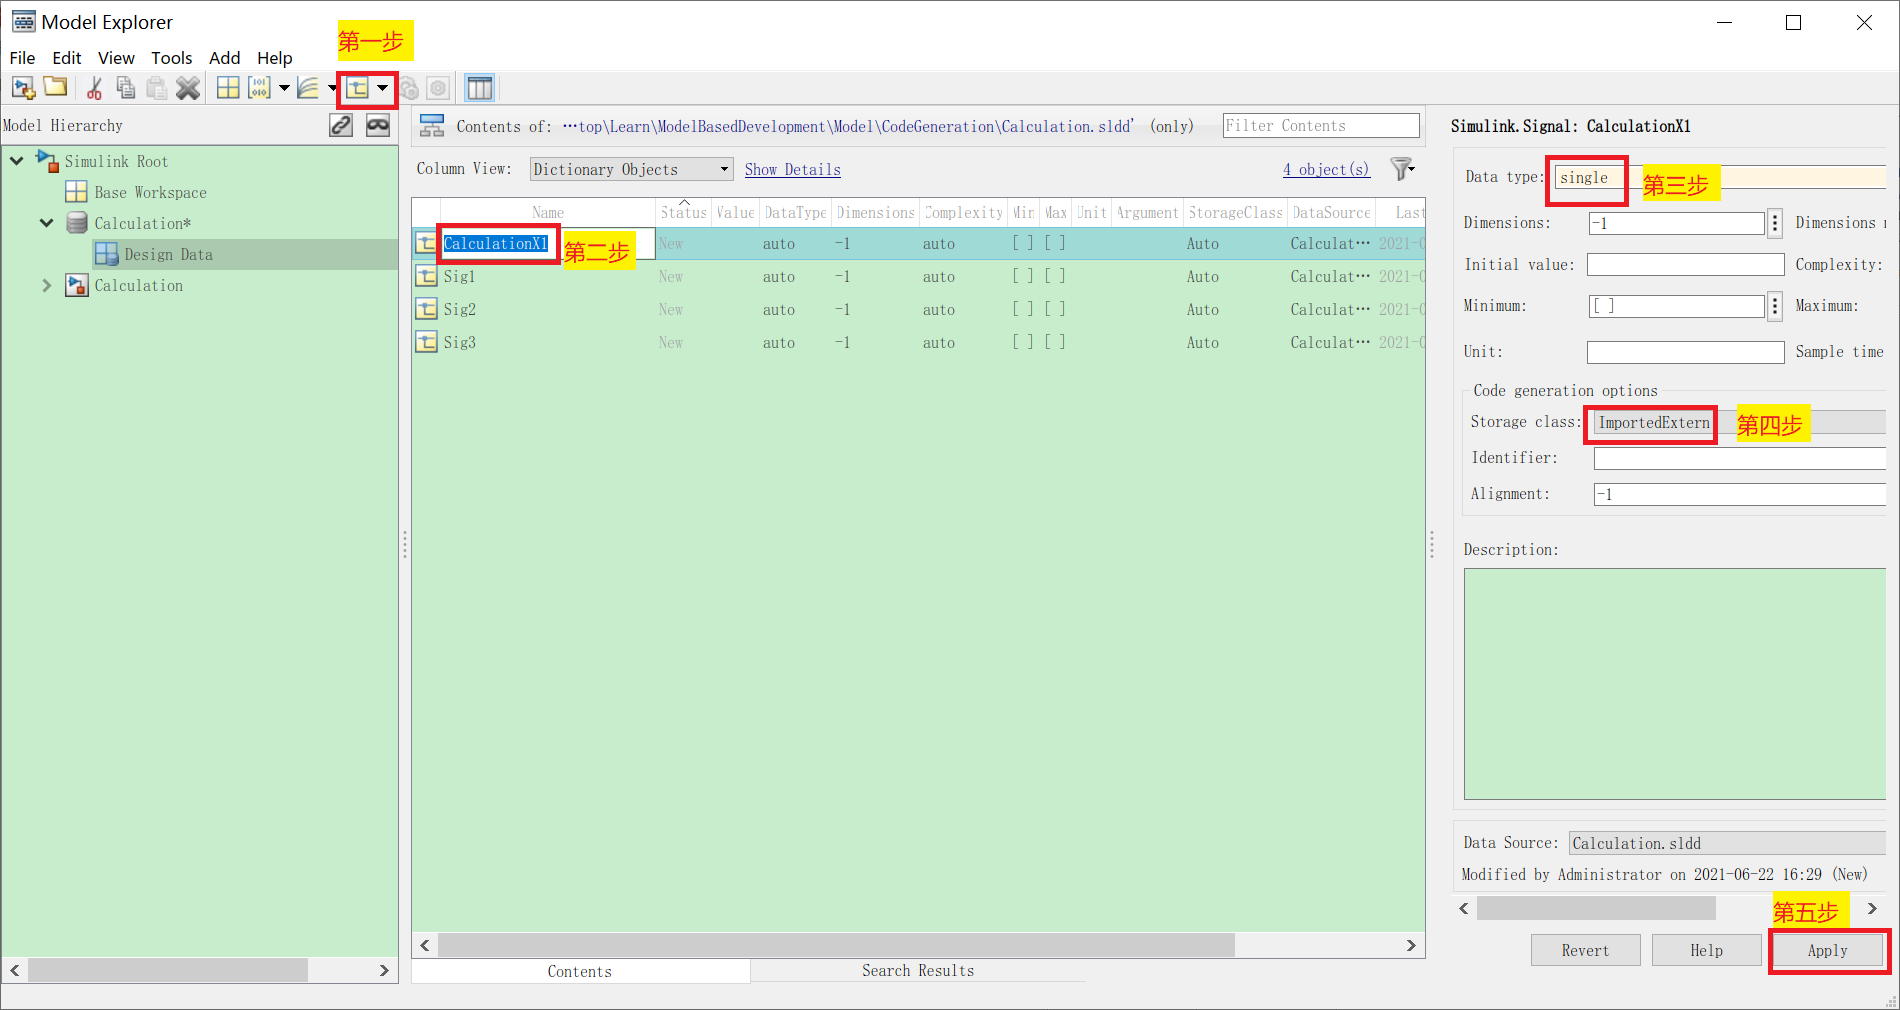Click the Paste toolbar icon
Viewport: 1900px width, 1010px height.
click(157, 88)
